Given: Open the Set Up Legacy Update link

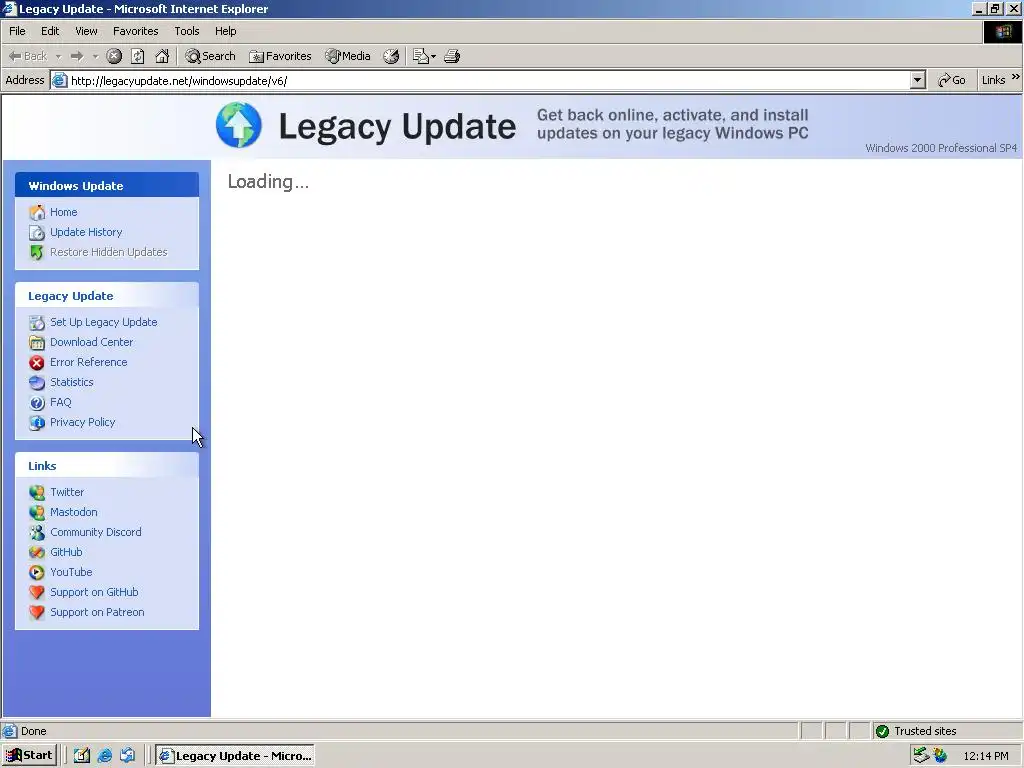Looking at the screenshot, I should click(x=104, y=322).
